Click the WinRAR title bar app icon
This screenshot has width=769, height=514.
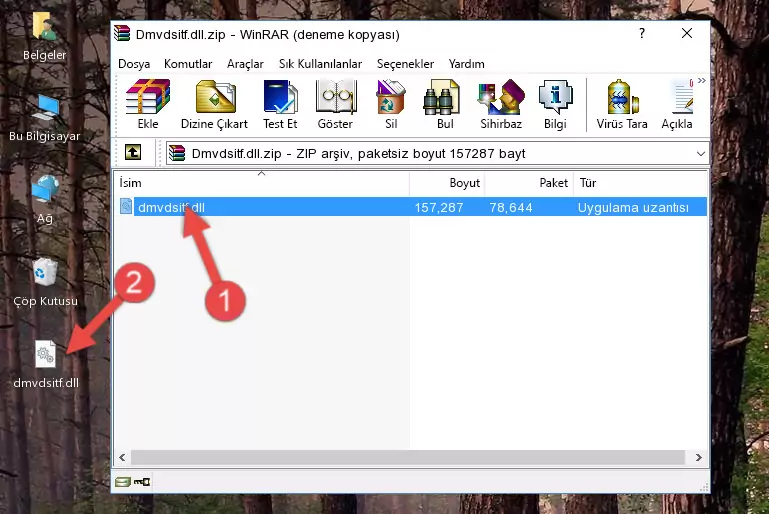pyautogui.click(x=122, y=34)
